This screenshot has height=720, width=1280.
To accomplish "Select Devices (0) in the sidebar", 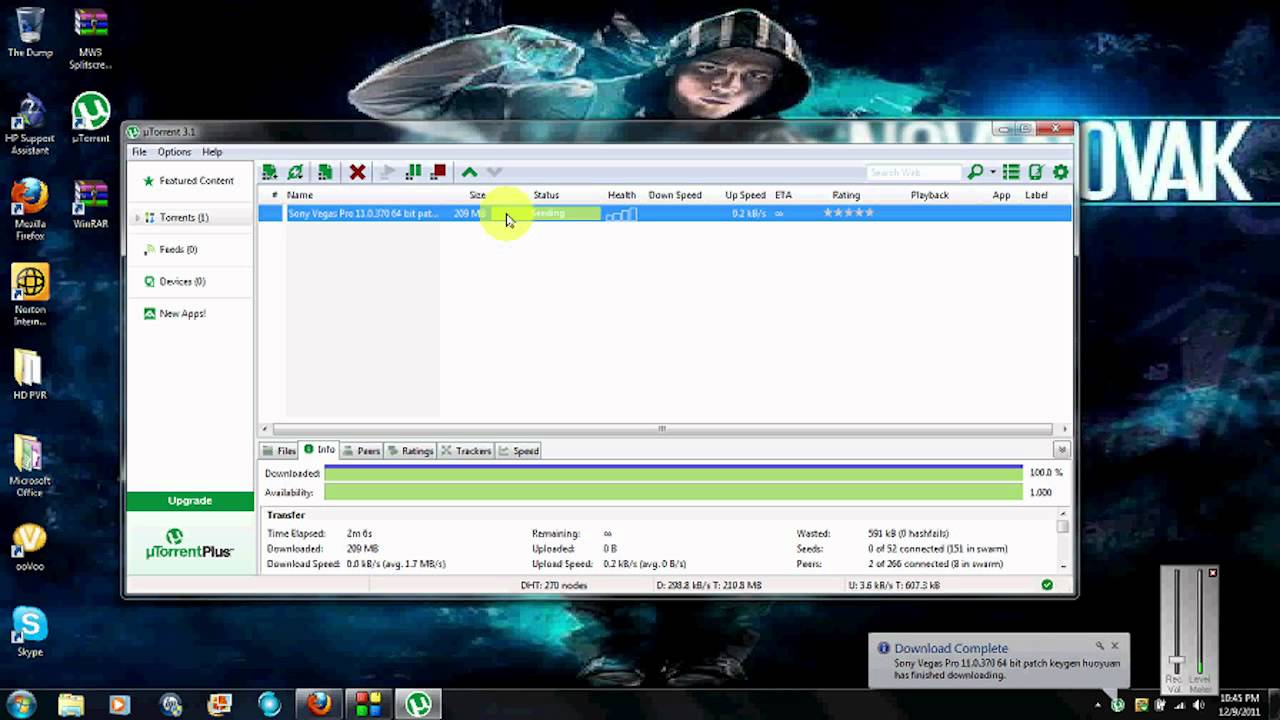I will click(x=182, y=281).
